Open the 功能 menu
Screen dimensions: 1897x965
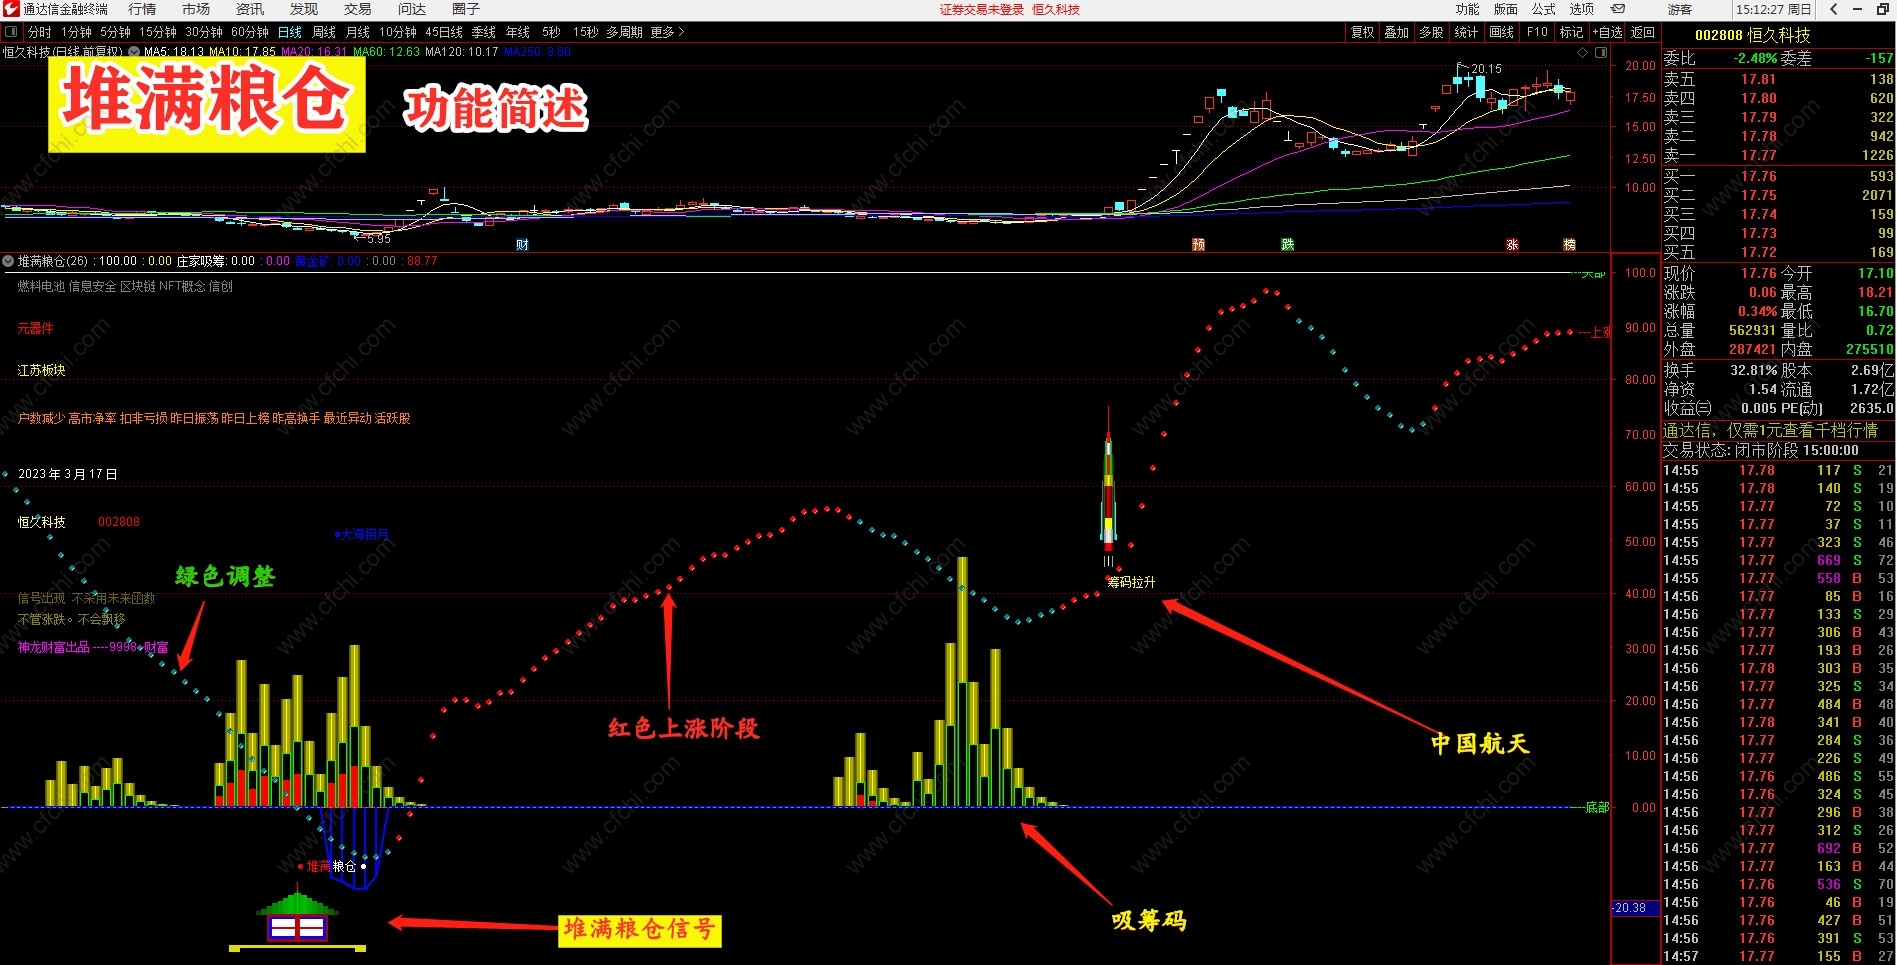coord(1467,9)
